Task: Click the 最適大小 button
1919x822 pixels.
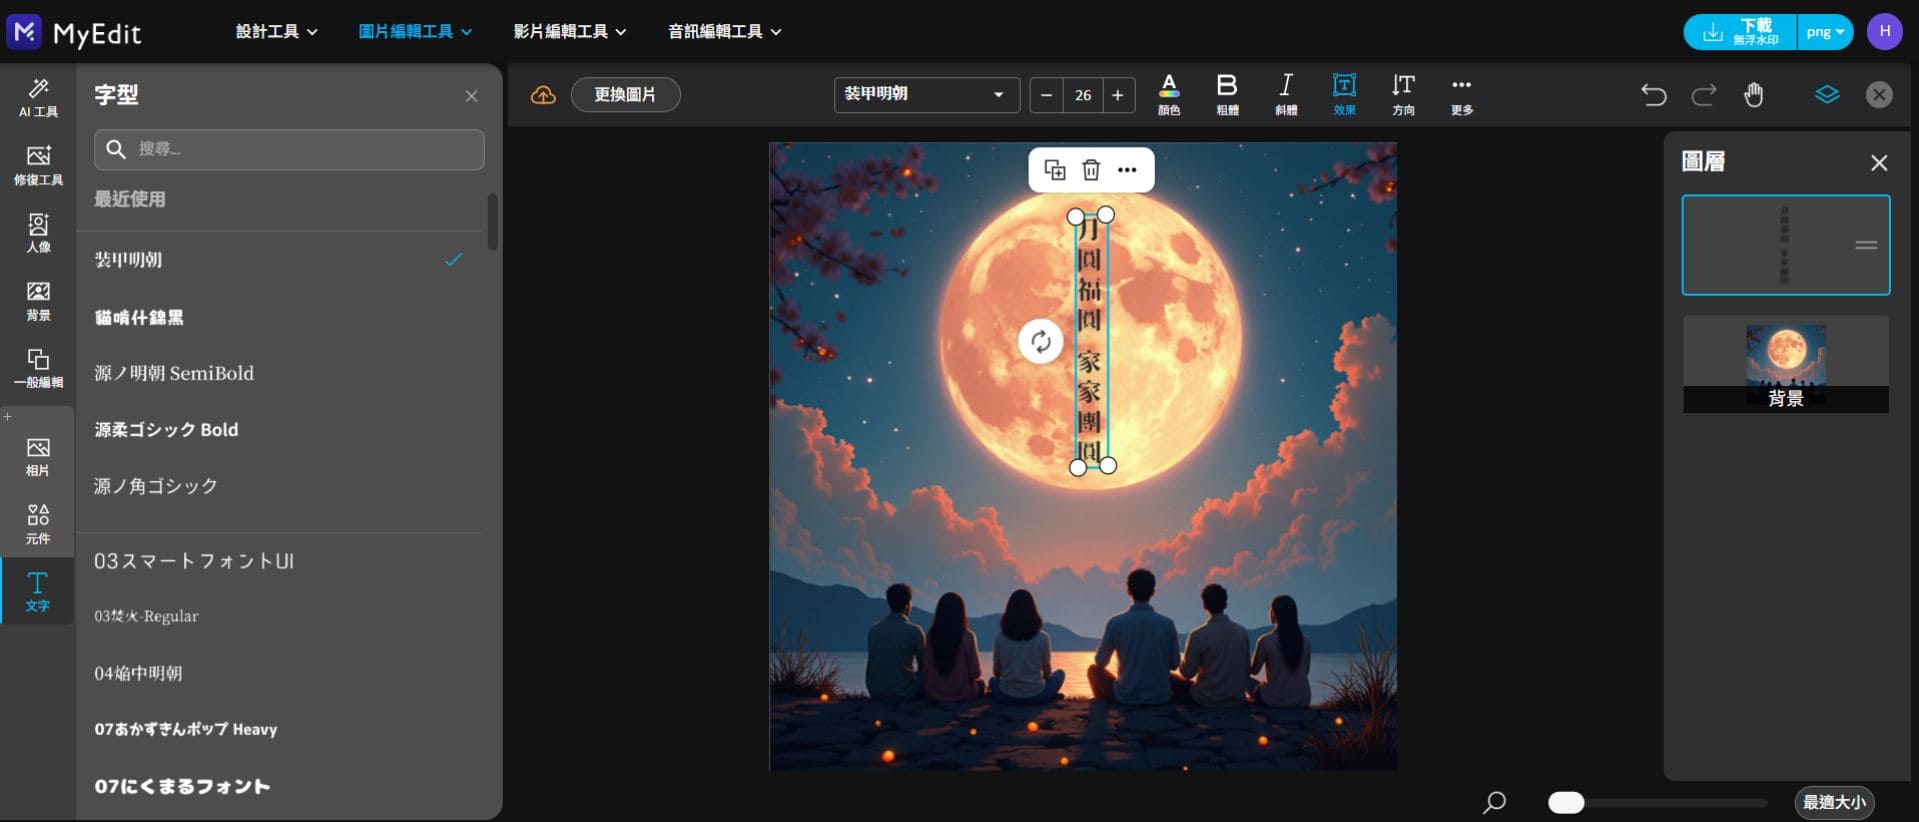Action: click(x=1833, y=802)
